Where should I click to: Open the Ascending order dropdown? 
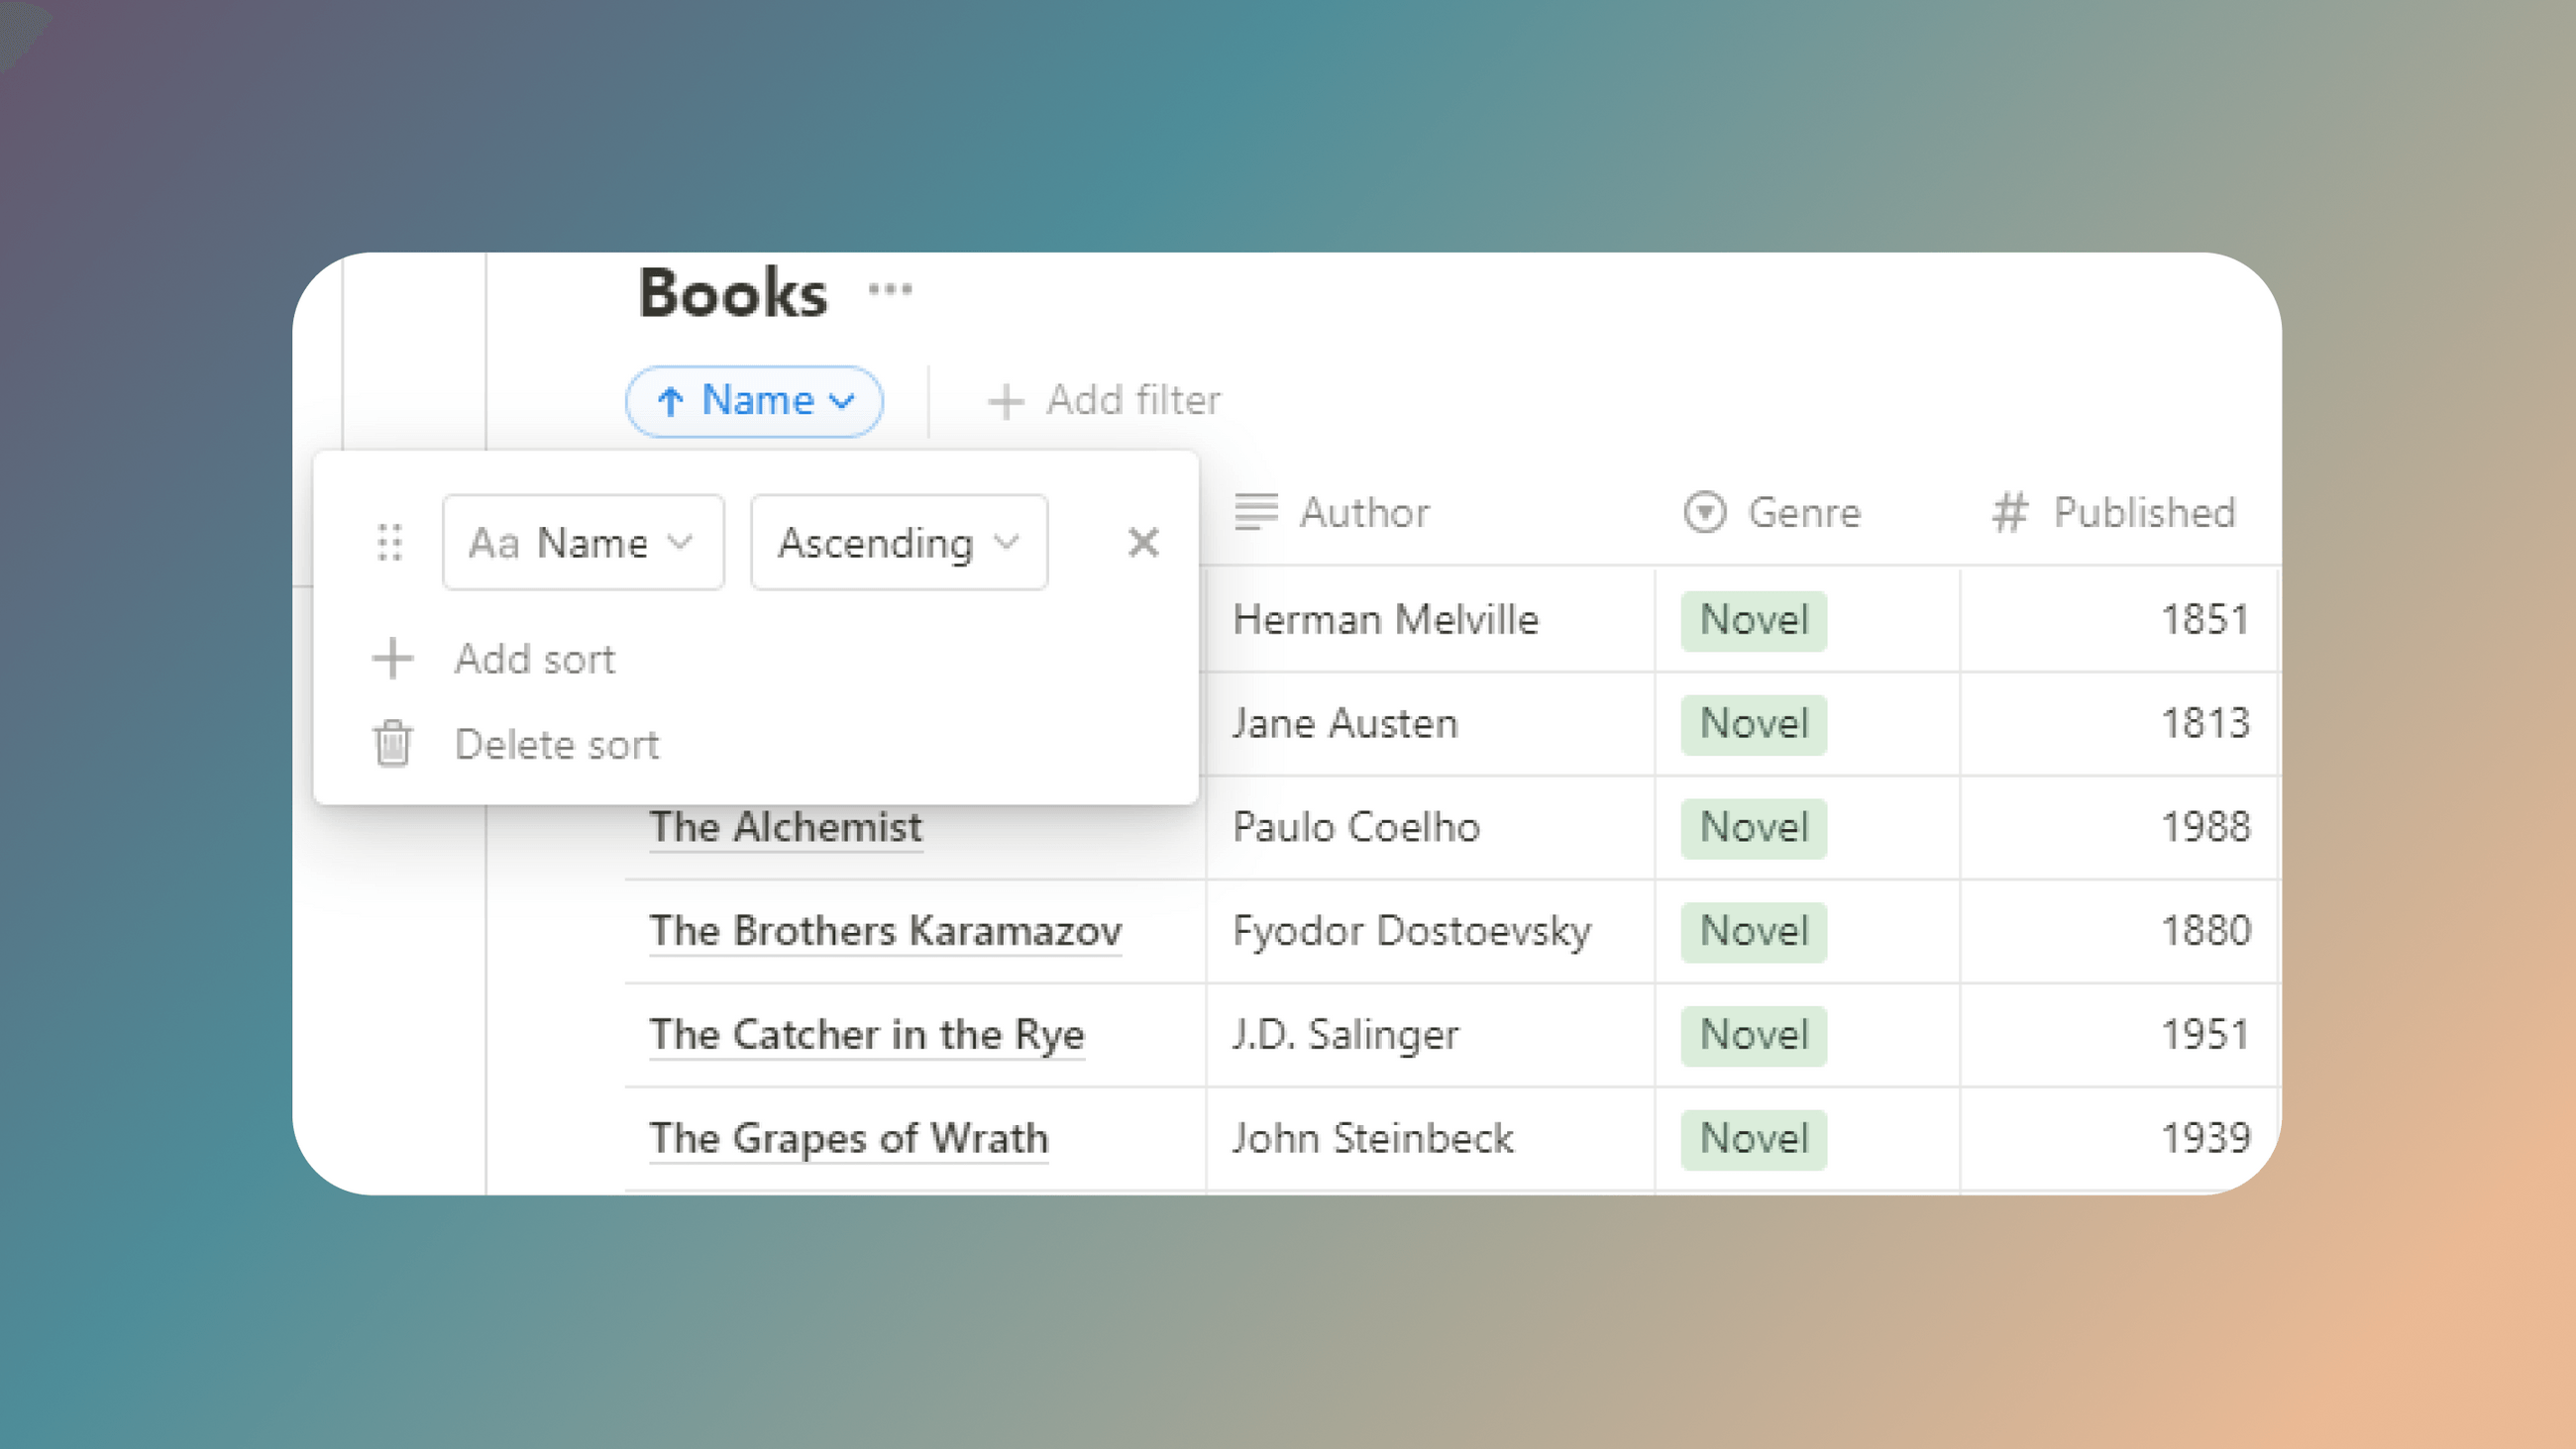[x=897, y=542]
